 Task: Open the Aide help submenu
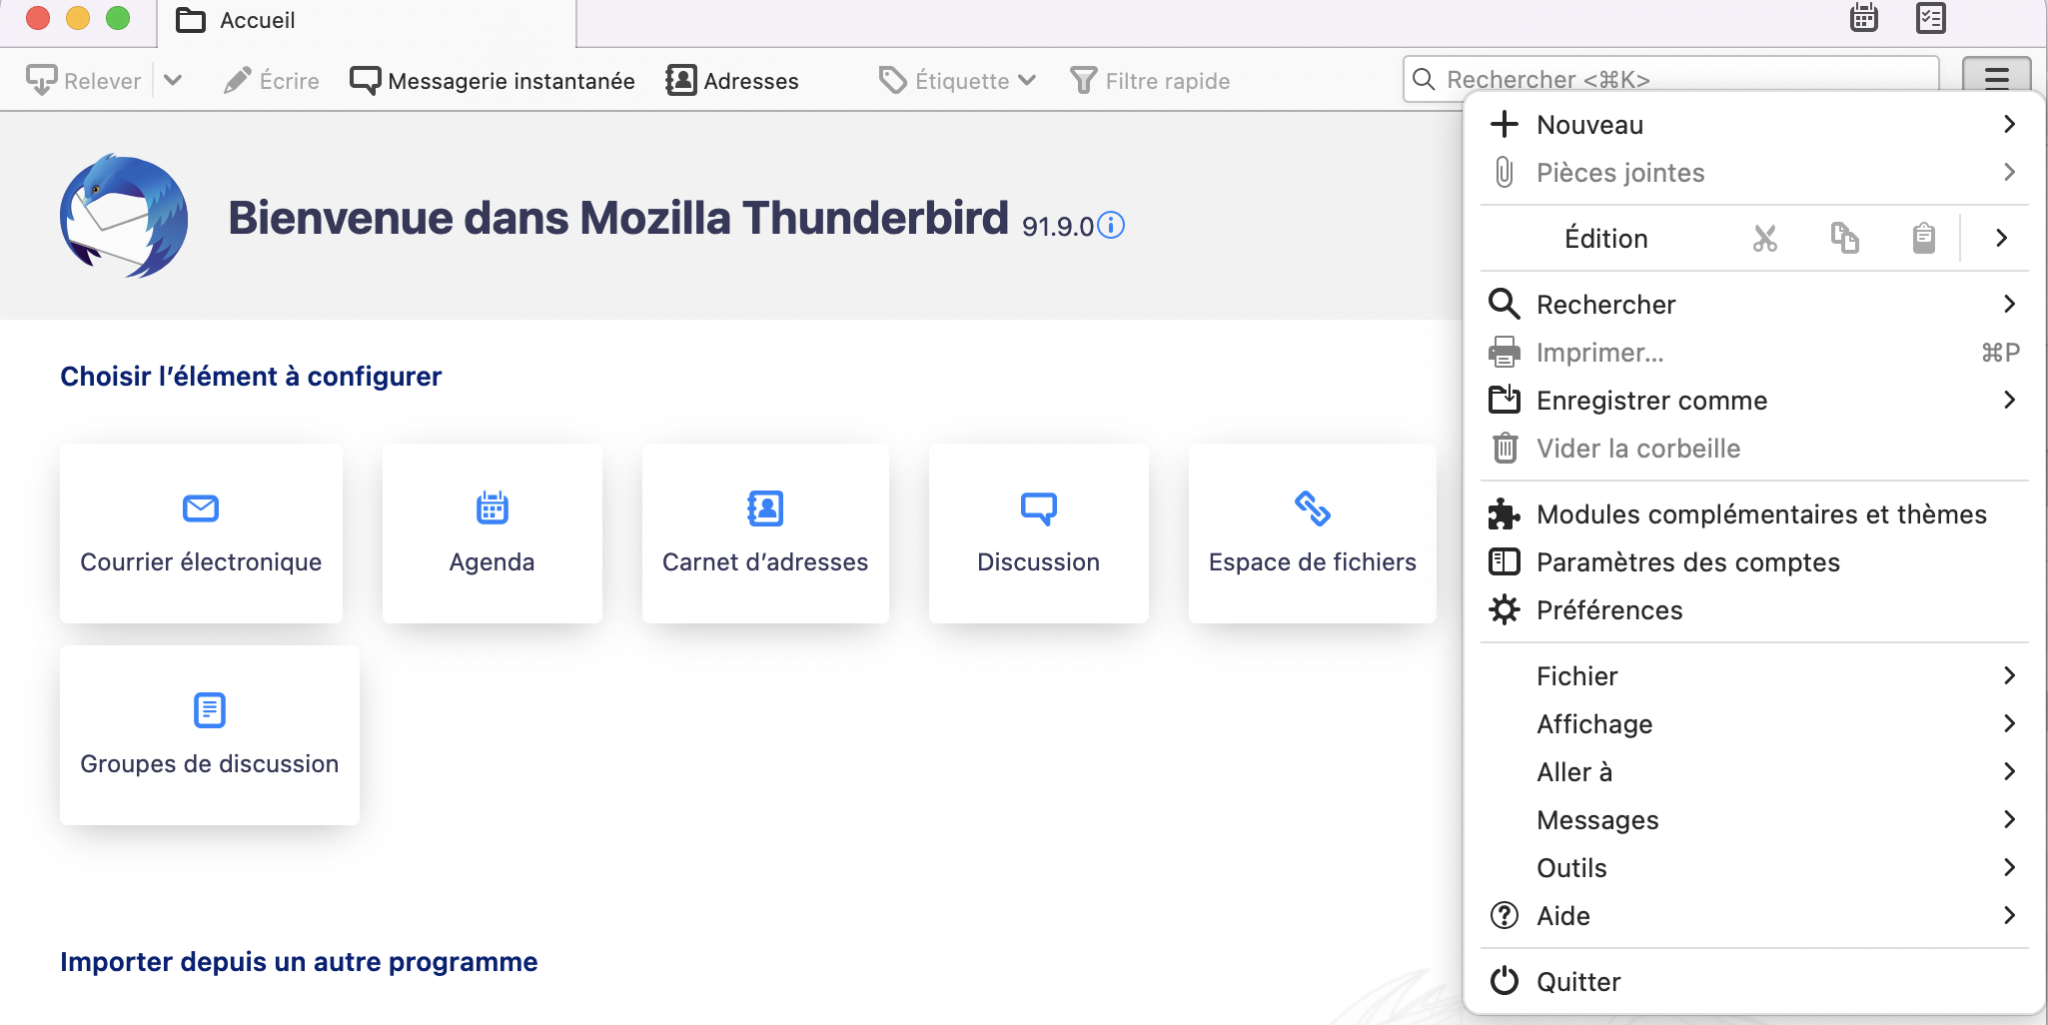point(1753,917)
